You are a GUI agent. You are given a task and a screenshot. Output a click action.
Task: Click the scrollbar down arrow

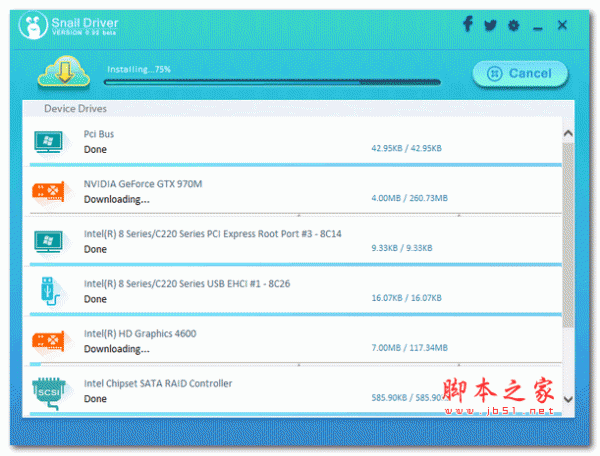pos(568,399)
